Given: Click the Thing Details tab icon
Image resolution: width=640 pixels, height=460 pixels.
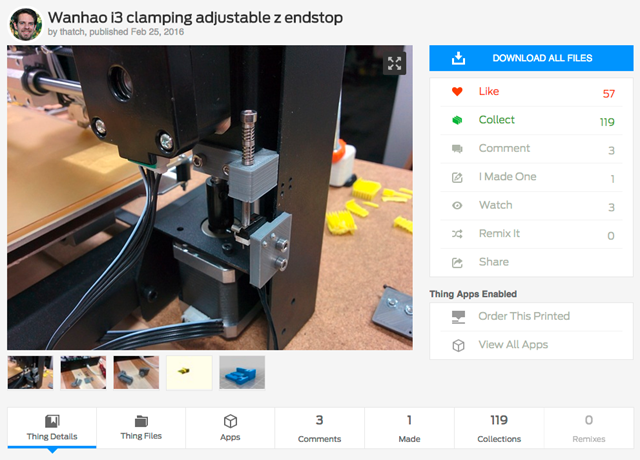Looking at the screenshot, I should tap(52, 421).
